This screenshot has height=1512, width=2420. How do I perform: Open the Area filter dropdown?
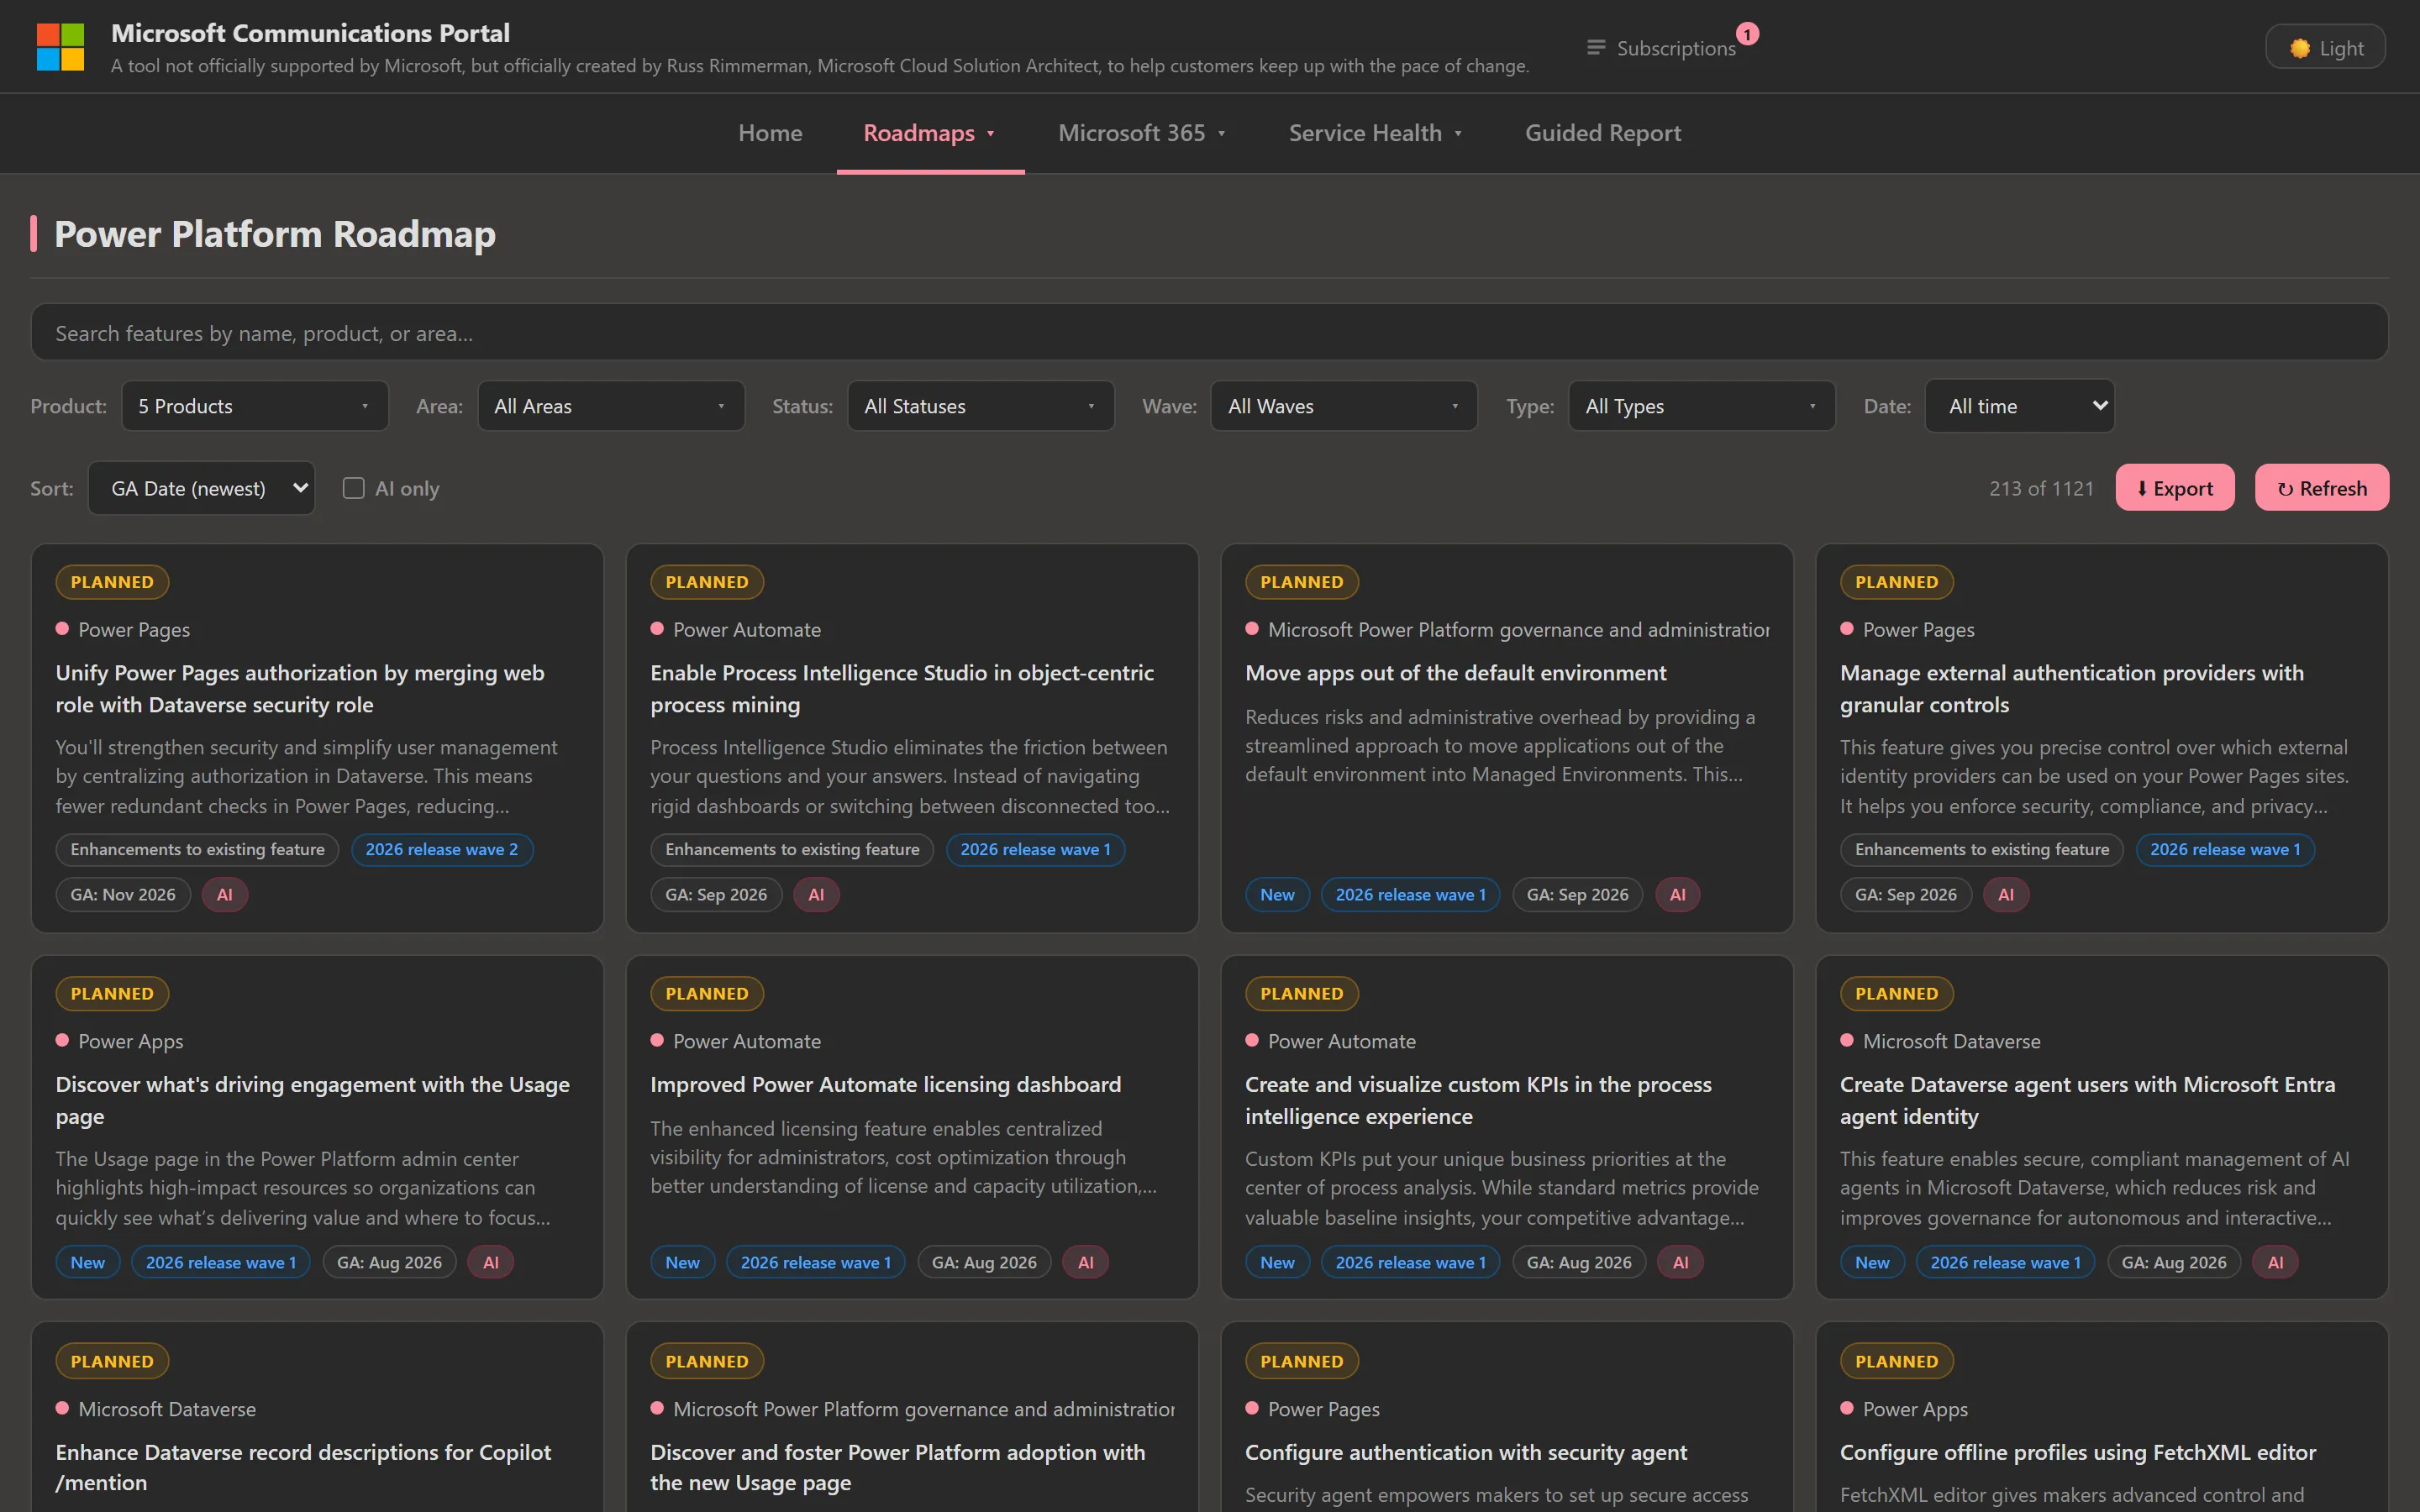click(611, 406)
